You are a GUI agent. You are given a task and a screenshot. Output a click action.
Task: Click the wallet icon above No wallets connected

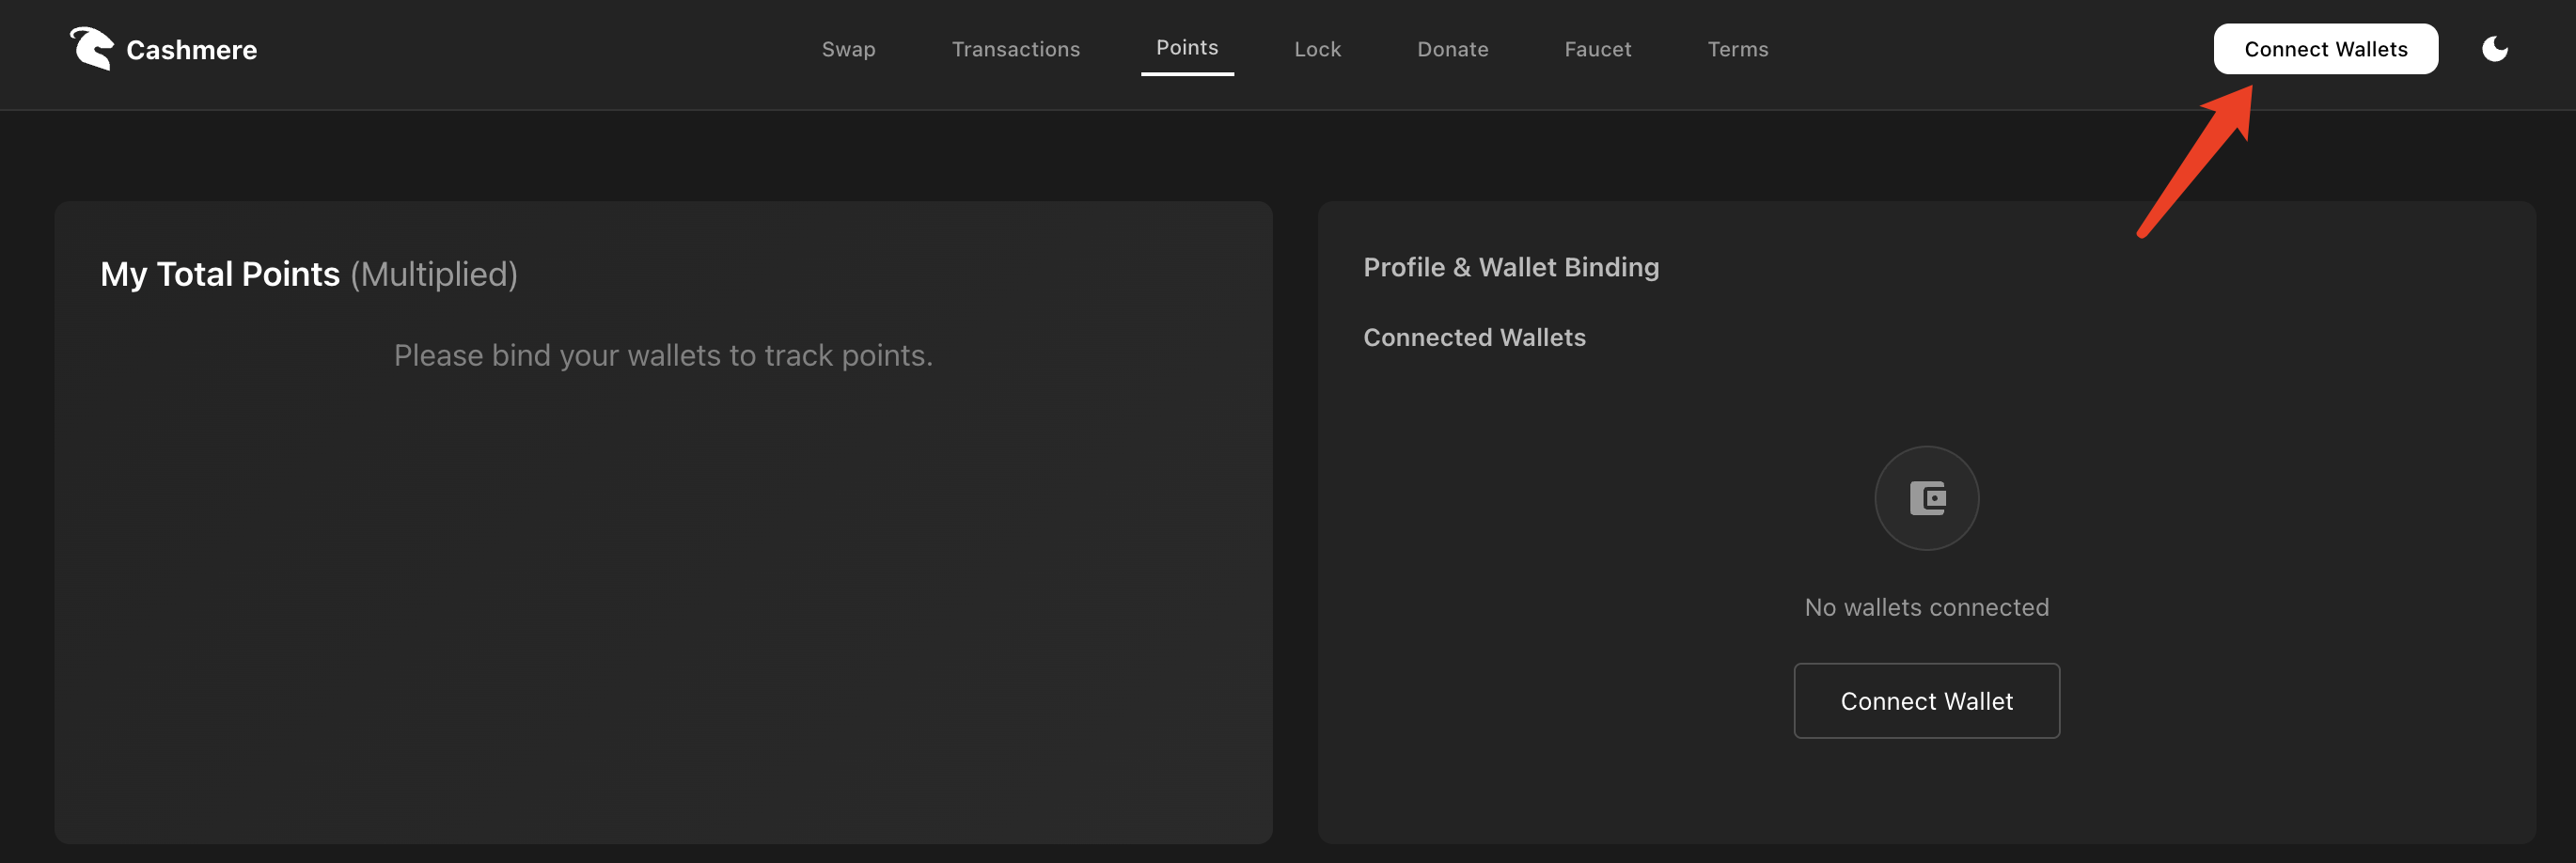click(x=1926, y=498)
